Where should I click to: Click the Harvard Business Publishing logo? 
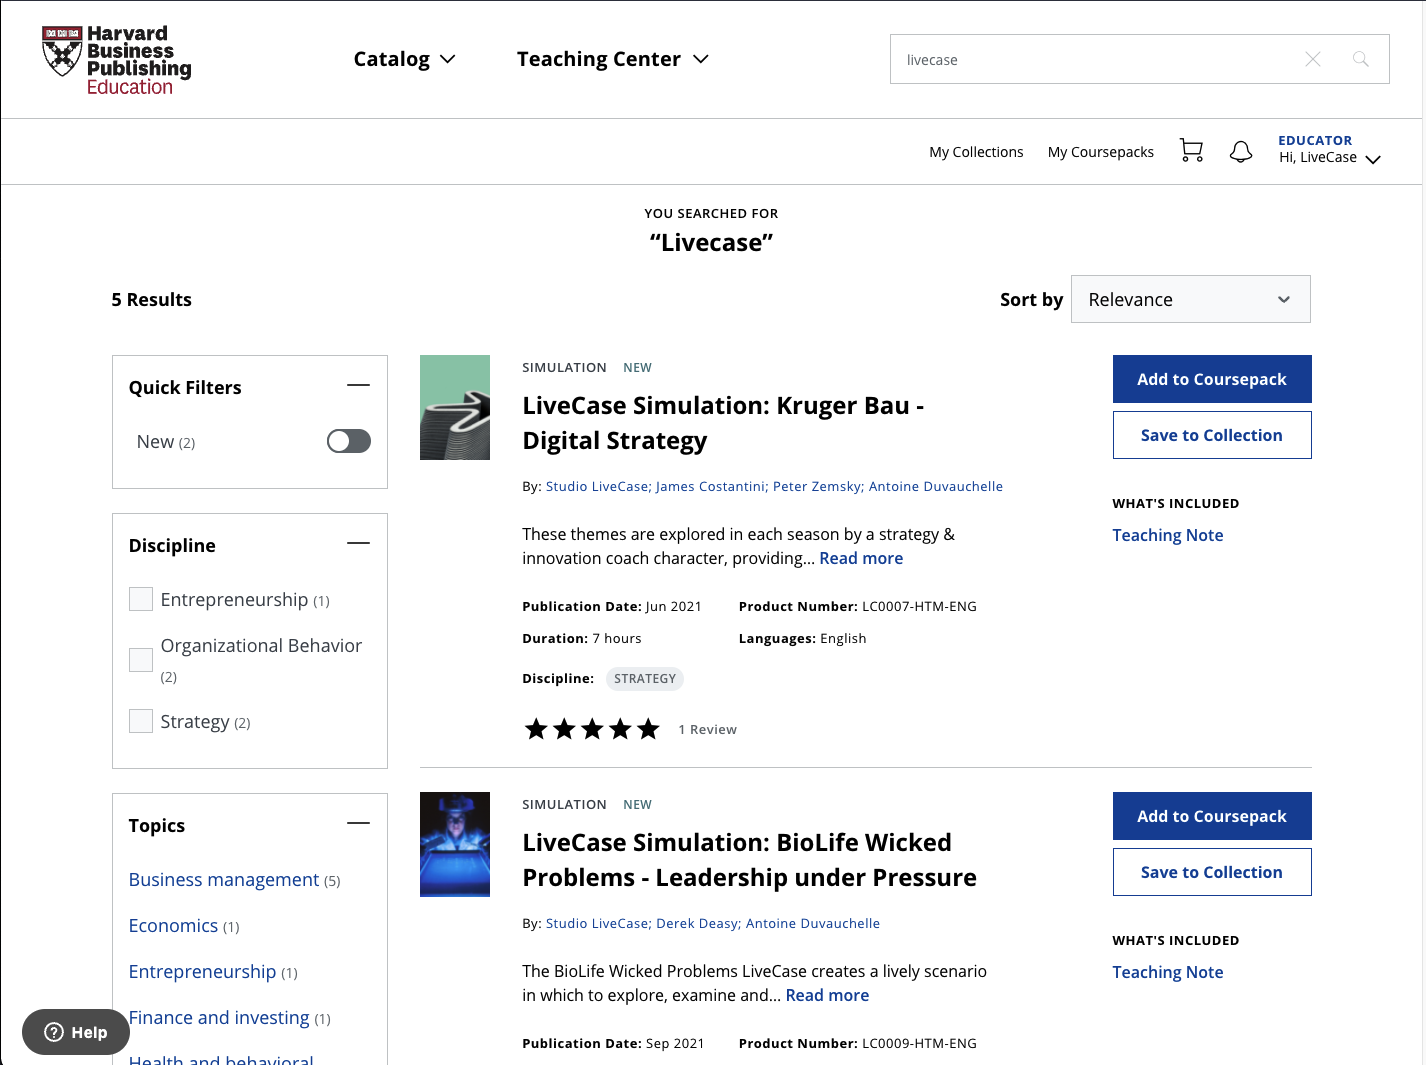[x=116, y=60]
